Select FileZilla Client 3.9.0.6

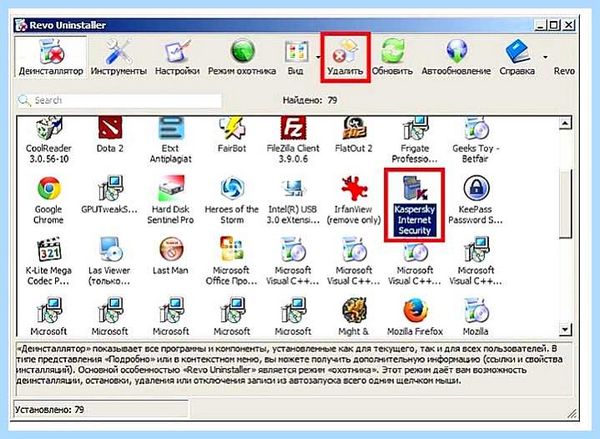[x=293, y=141]
